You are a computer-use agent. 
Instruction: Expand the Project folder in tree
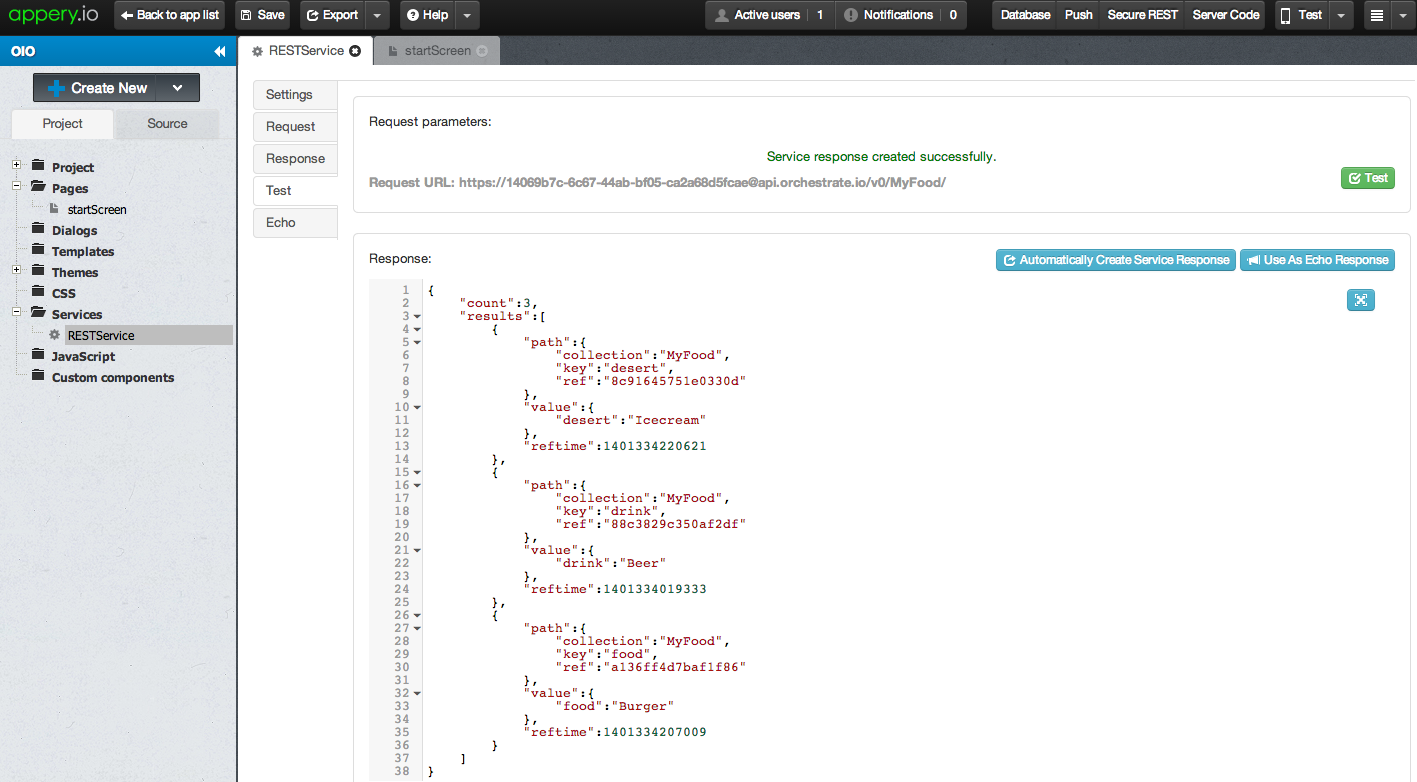17,165
